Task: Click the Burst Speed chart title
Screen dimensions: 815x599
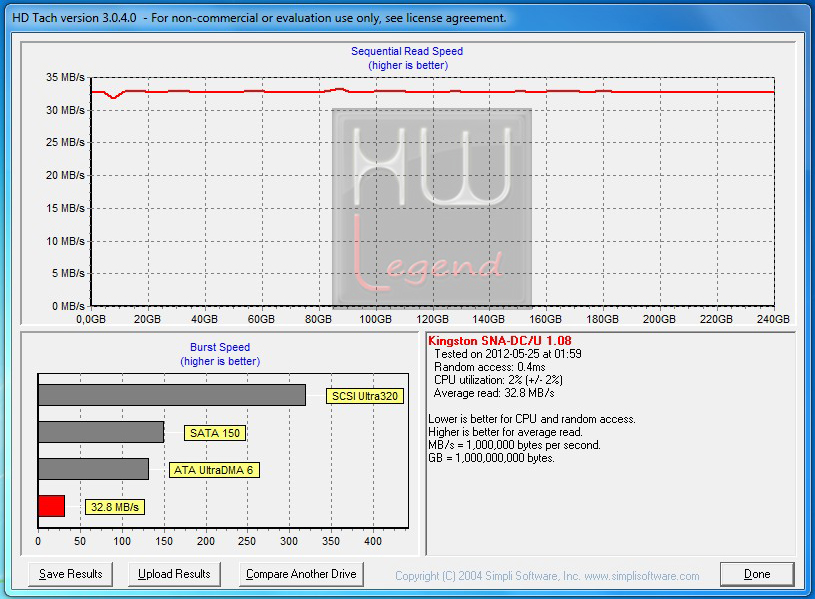Action: click(220, 347)
